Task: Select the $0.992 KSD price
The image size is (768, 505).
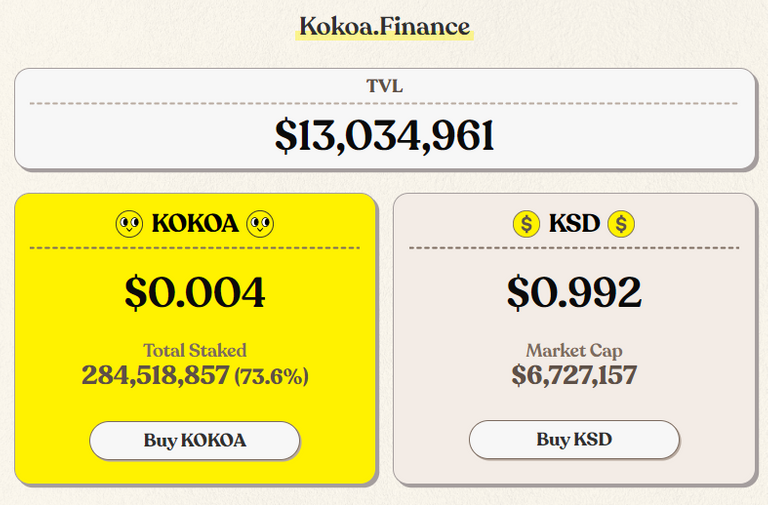Action: pyautogui.click(x=574, y=292)
